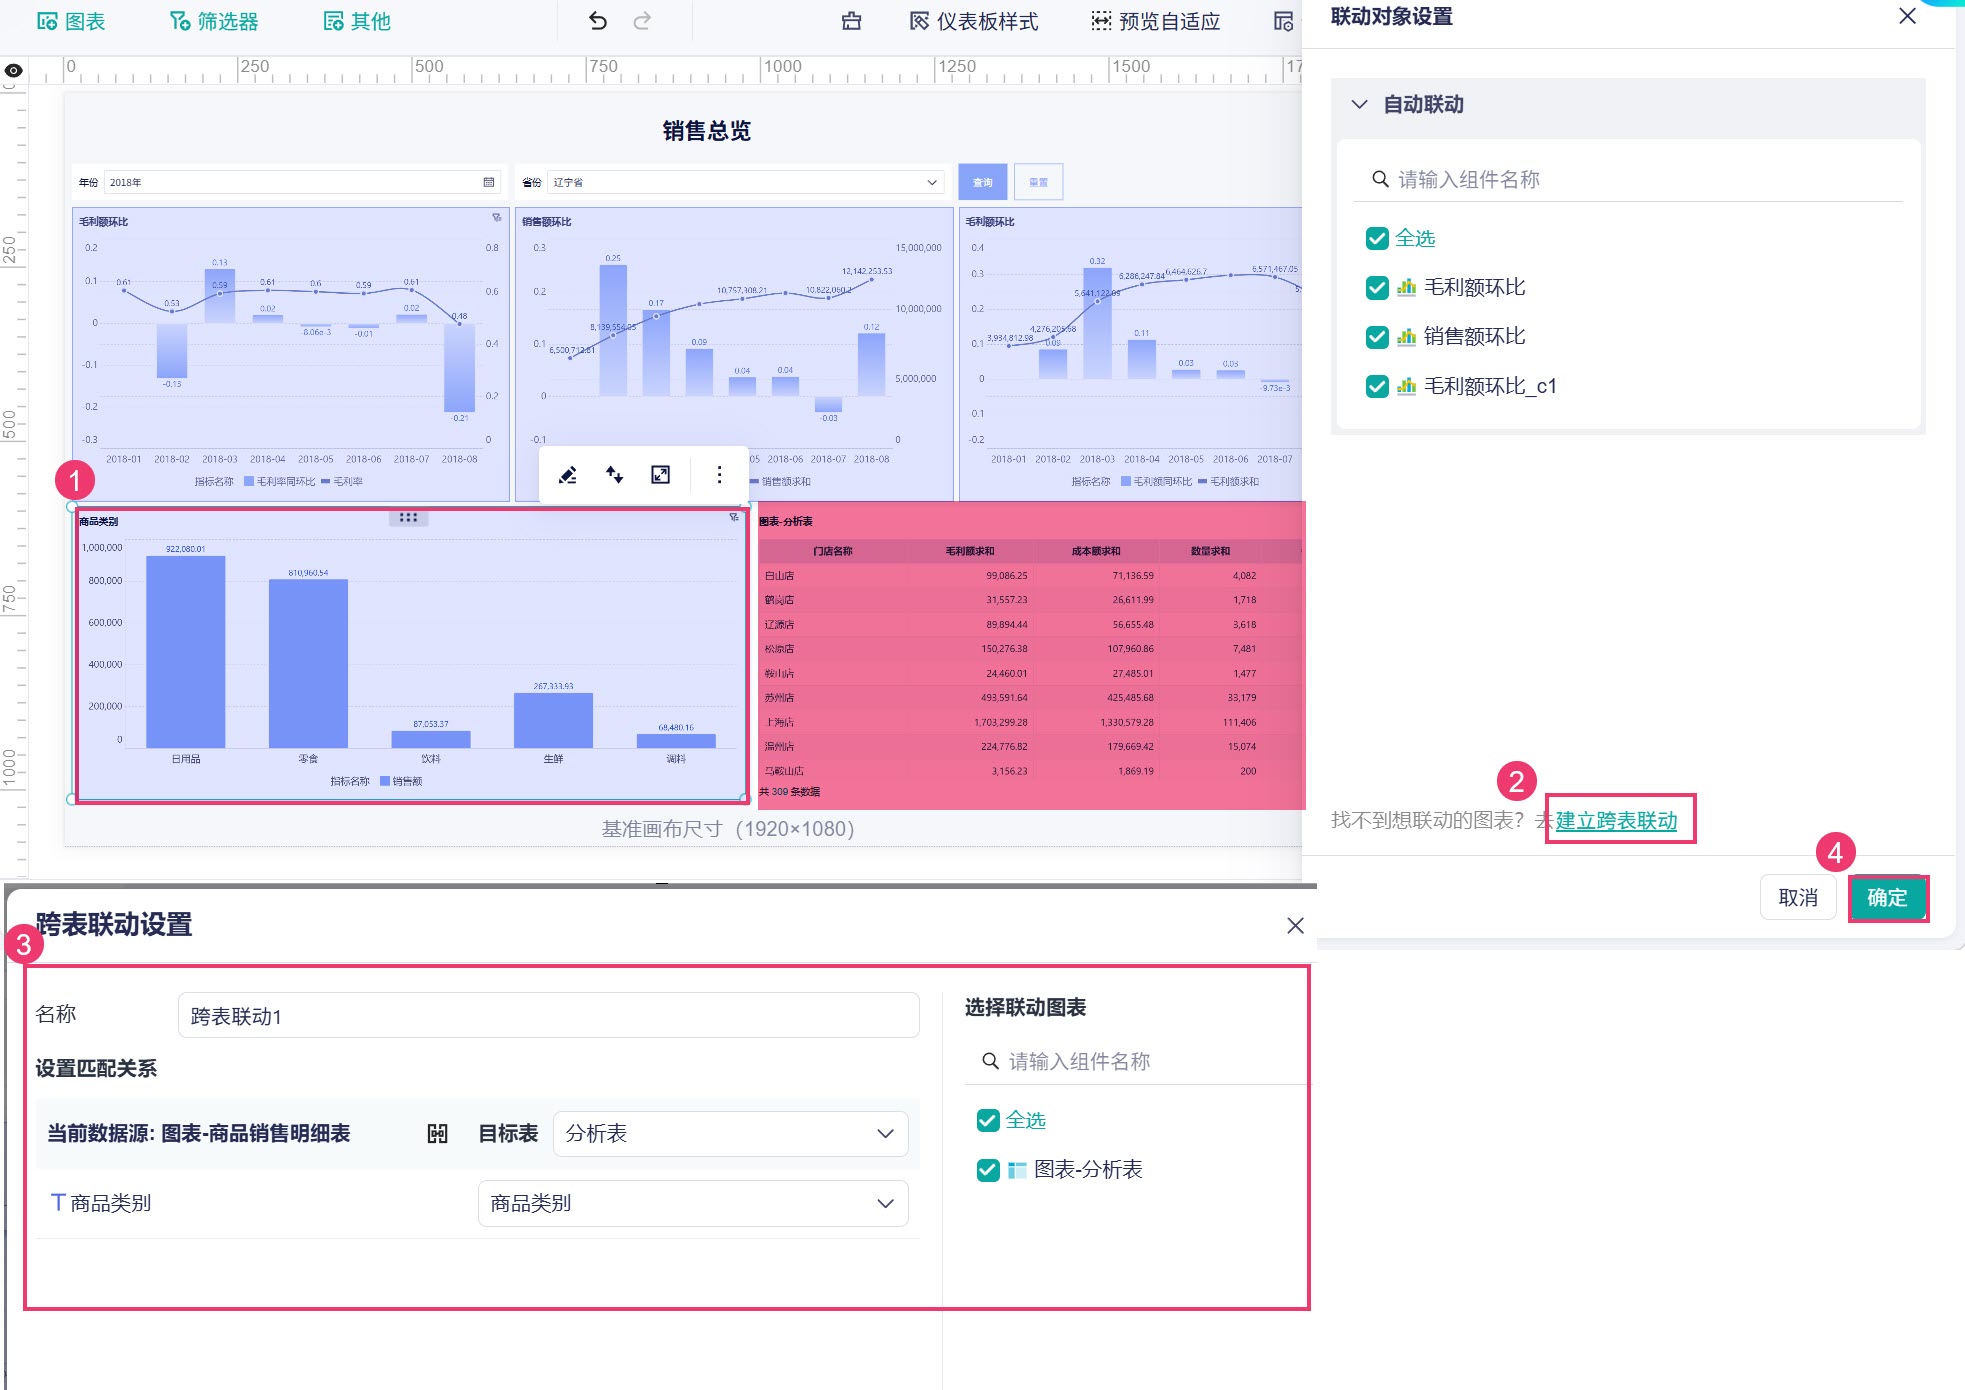This screenshot has height=1390, width=1965.
Task: Toggle the ruler eye visibility icon
Action: (13, 70)
